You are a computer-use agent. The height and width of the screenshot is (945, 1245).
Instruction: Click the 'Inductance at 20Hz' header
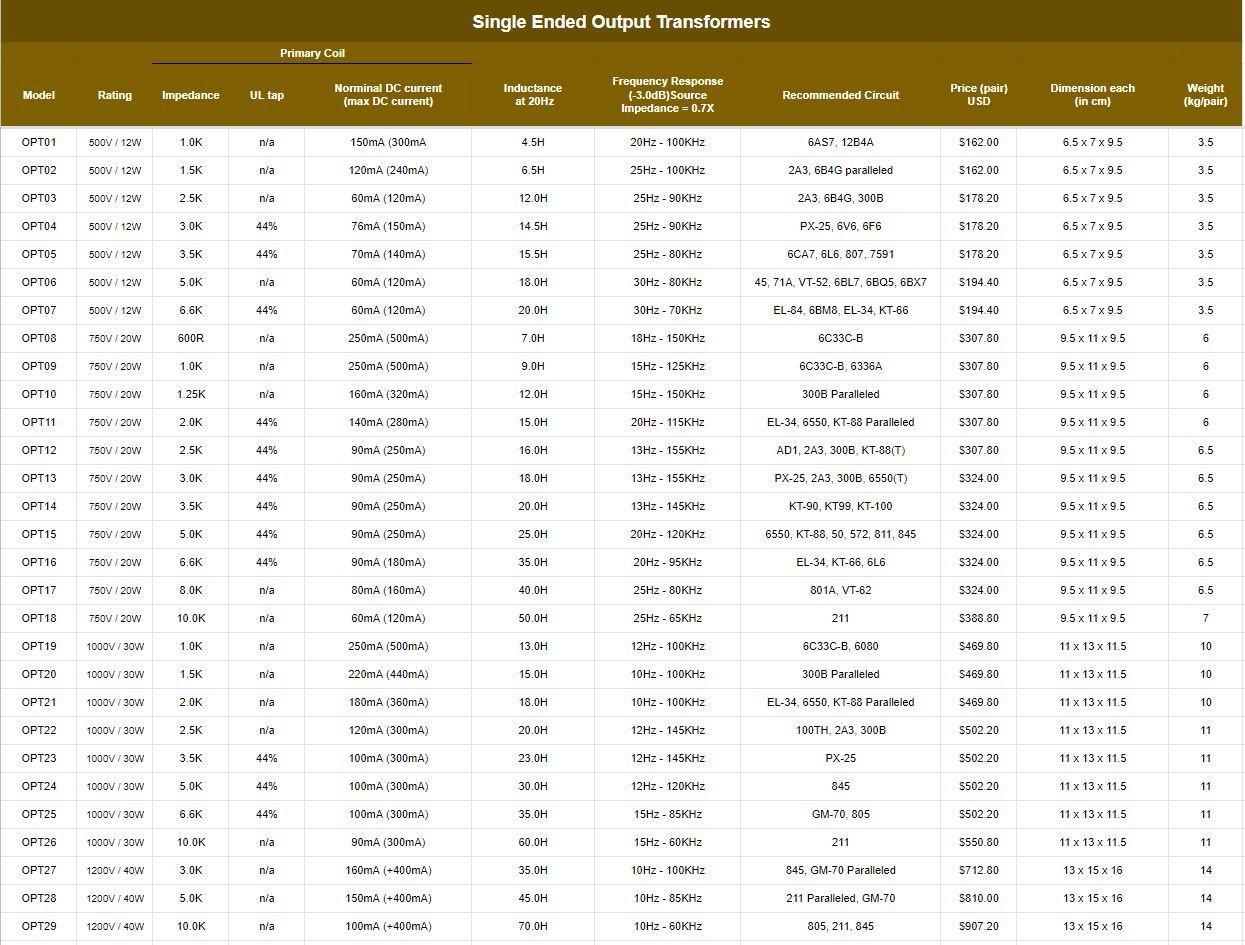pyautogui.click(x=532, y=95)
